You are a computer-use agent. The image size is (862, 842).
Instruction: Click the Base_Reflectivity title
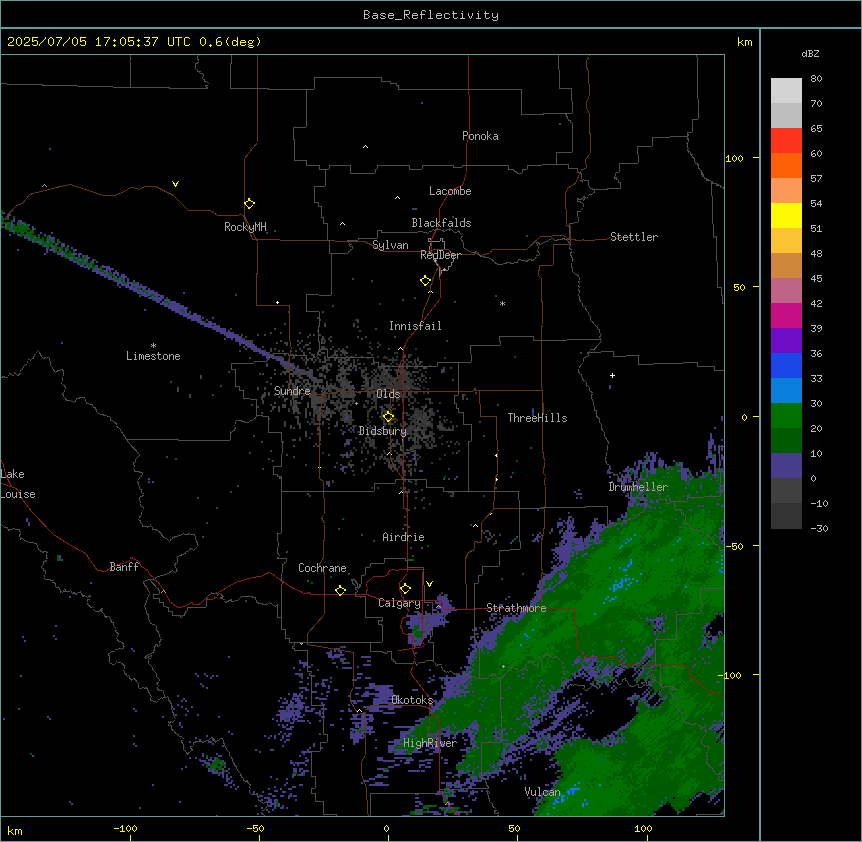click(431, 15)
